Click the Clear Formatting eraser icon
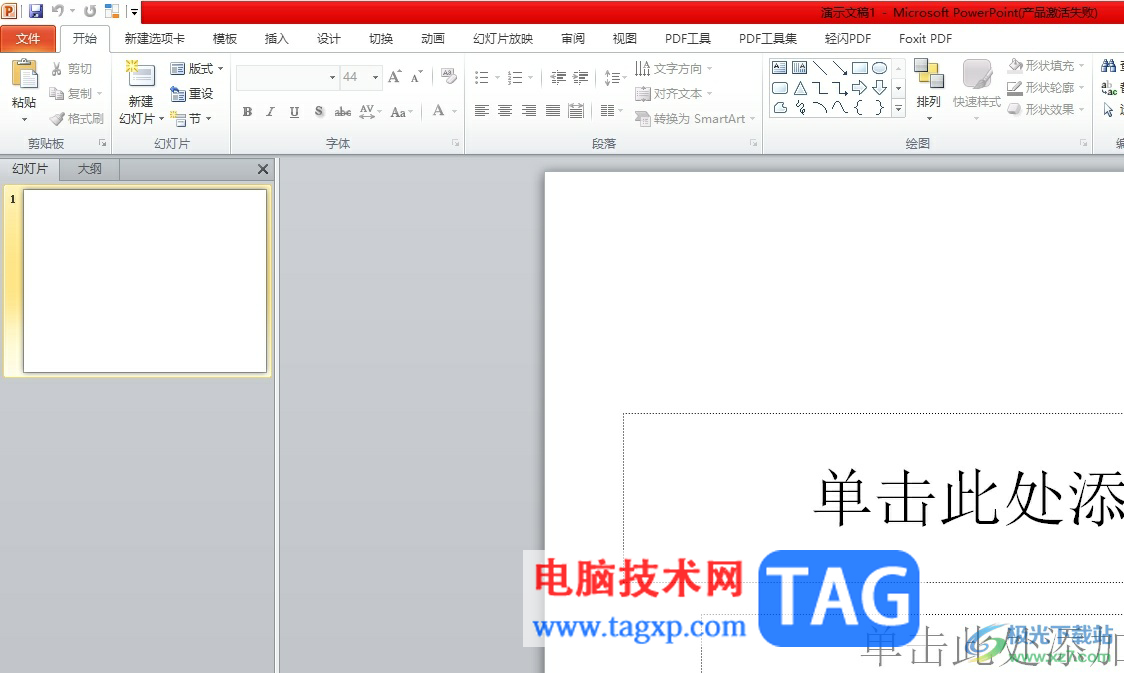1124x673 pixels. pyautogui.click(x=449, y=77)
